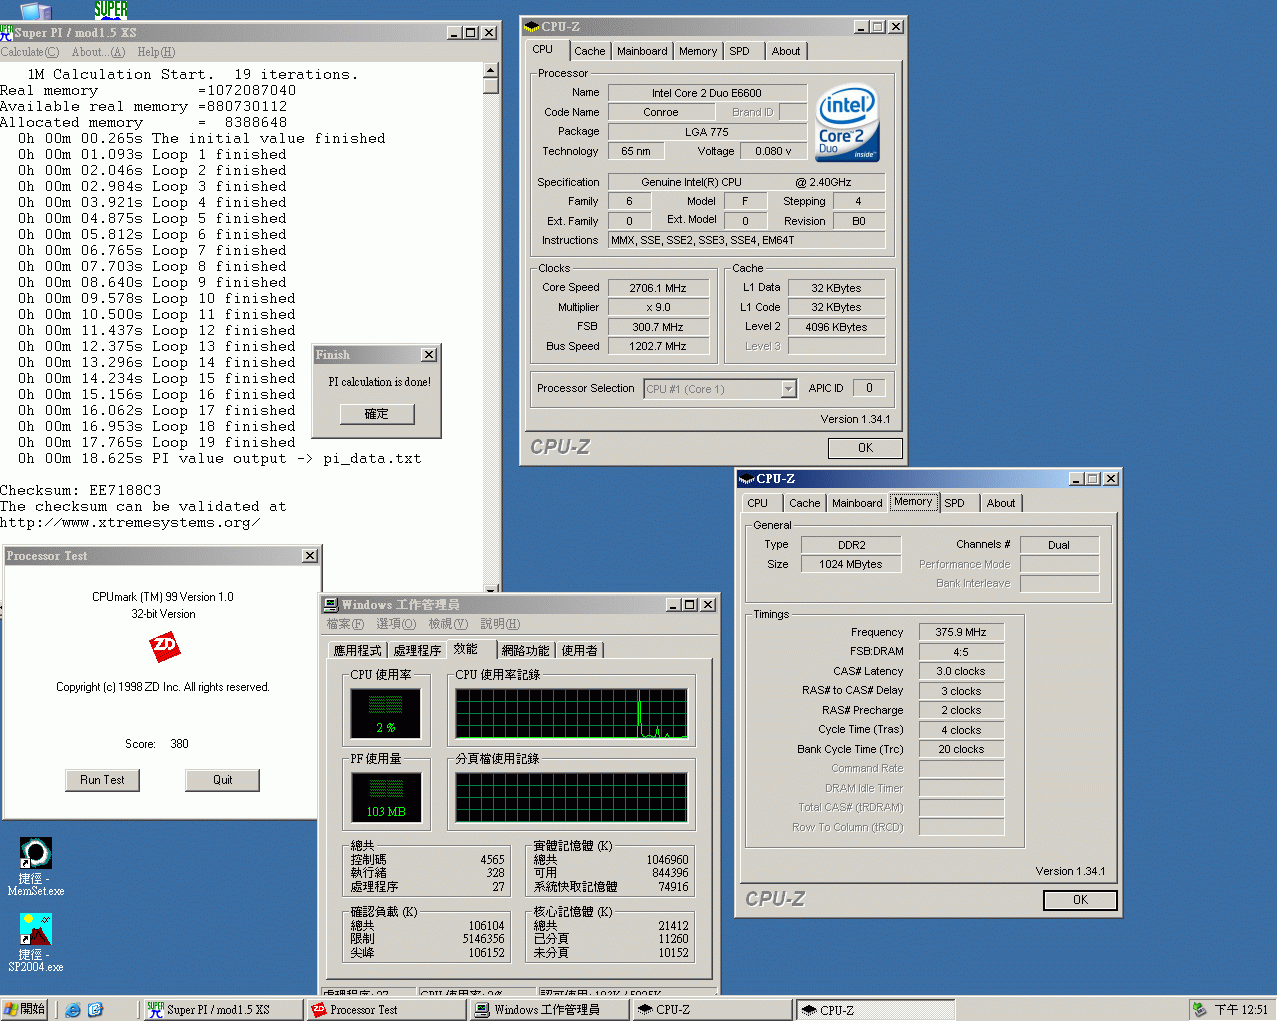The image size is (1277, 1021).
Task: Open the 檢視(V) menu in Task Manager
Action: tap(448, 624)
